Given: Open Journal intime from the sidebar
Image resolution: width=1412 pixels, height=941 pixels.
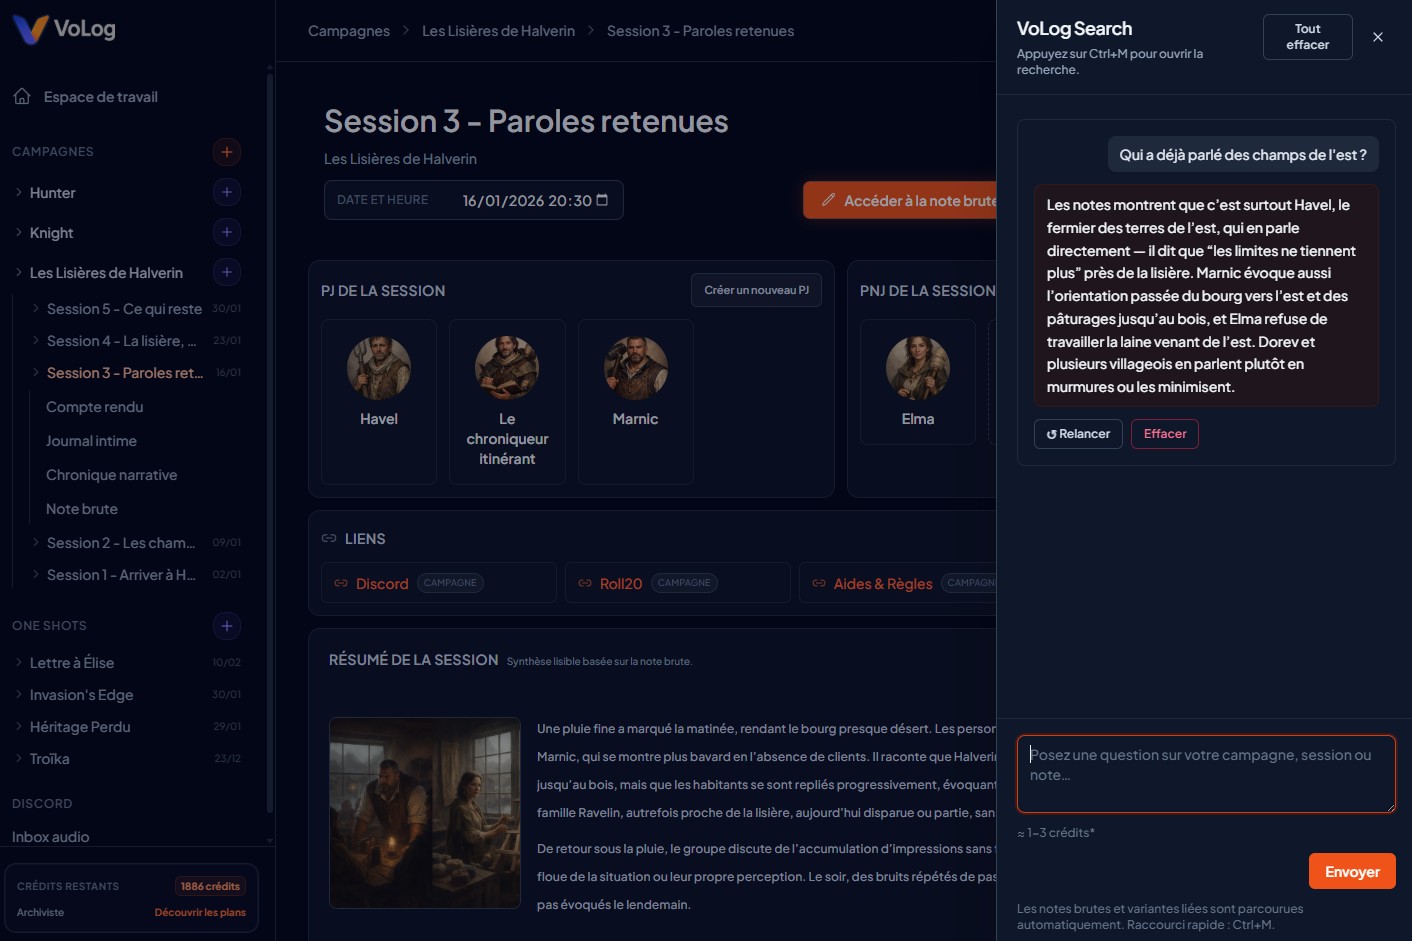Looking at the screenshot, I should click(91, 440).
